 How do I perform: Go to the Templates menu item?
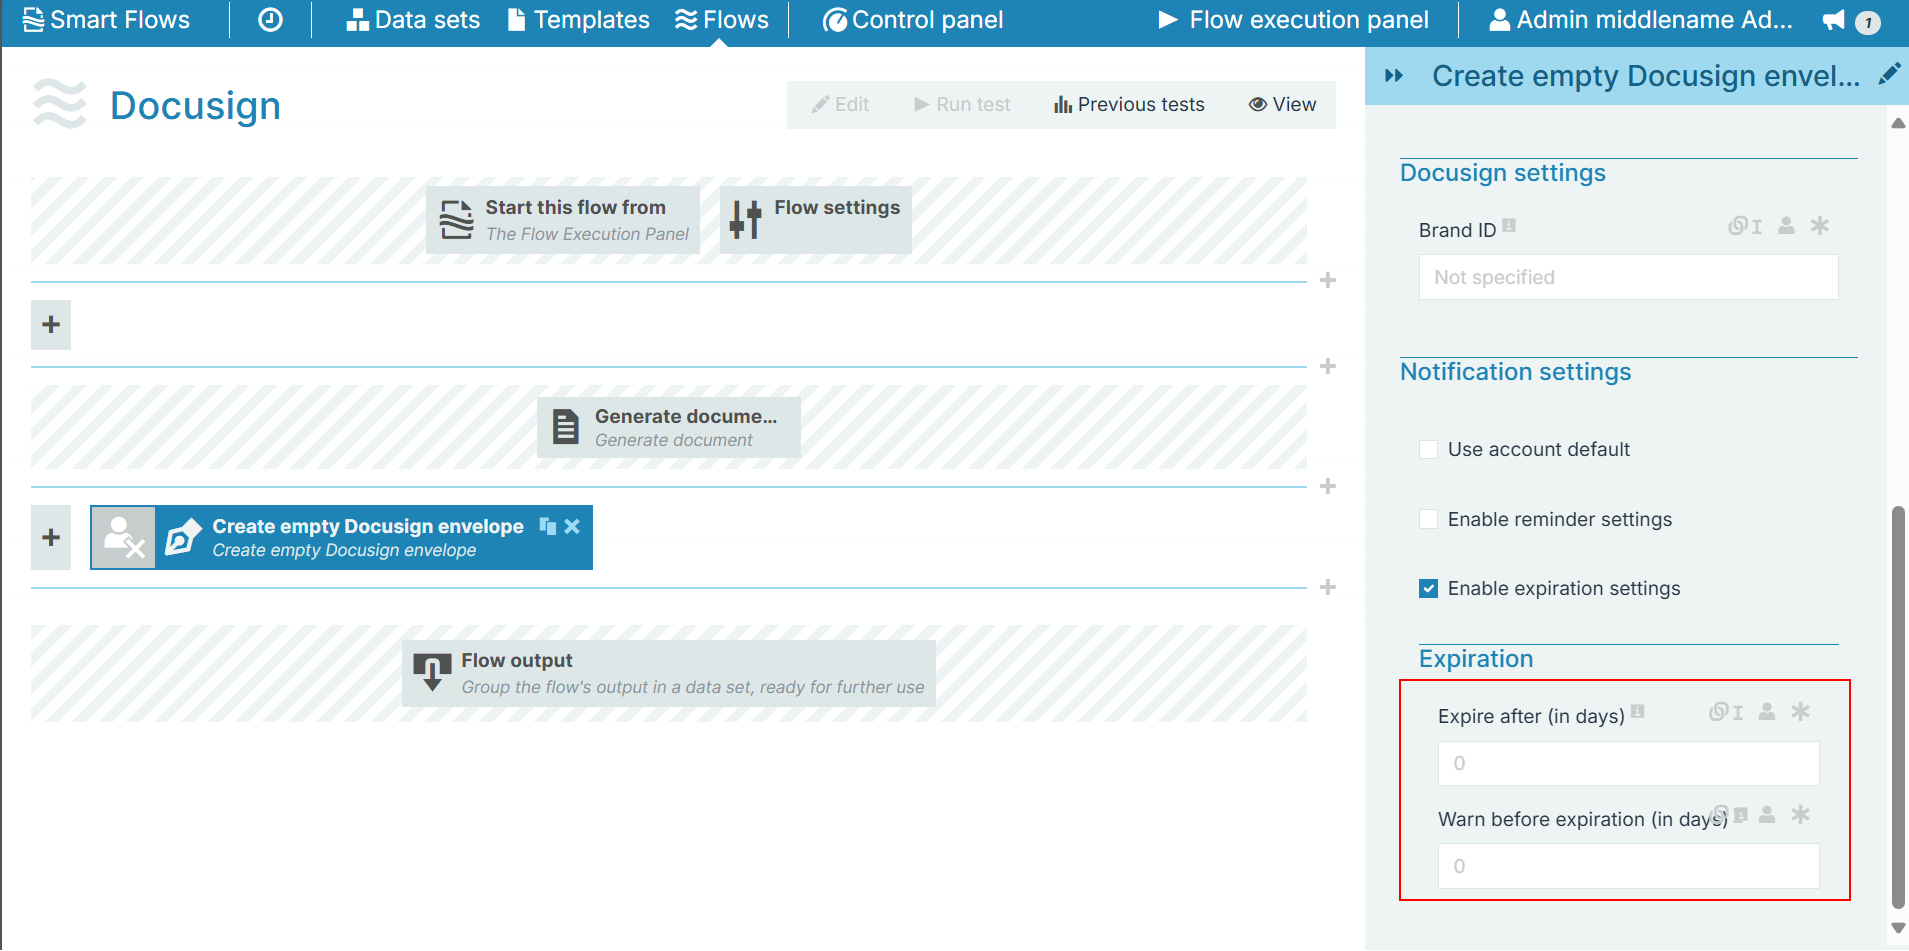[x=579, y=20]
